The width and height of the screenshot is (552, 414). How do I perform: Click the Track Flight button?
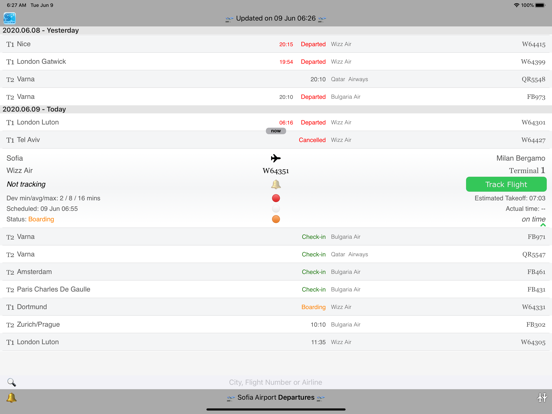click(x=506, y=184)
